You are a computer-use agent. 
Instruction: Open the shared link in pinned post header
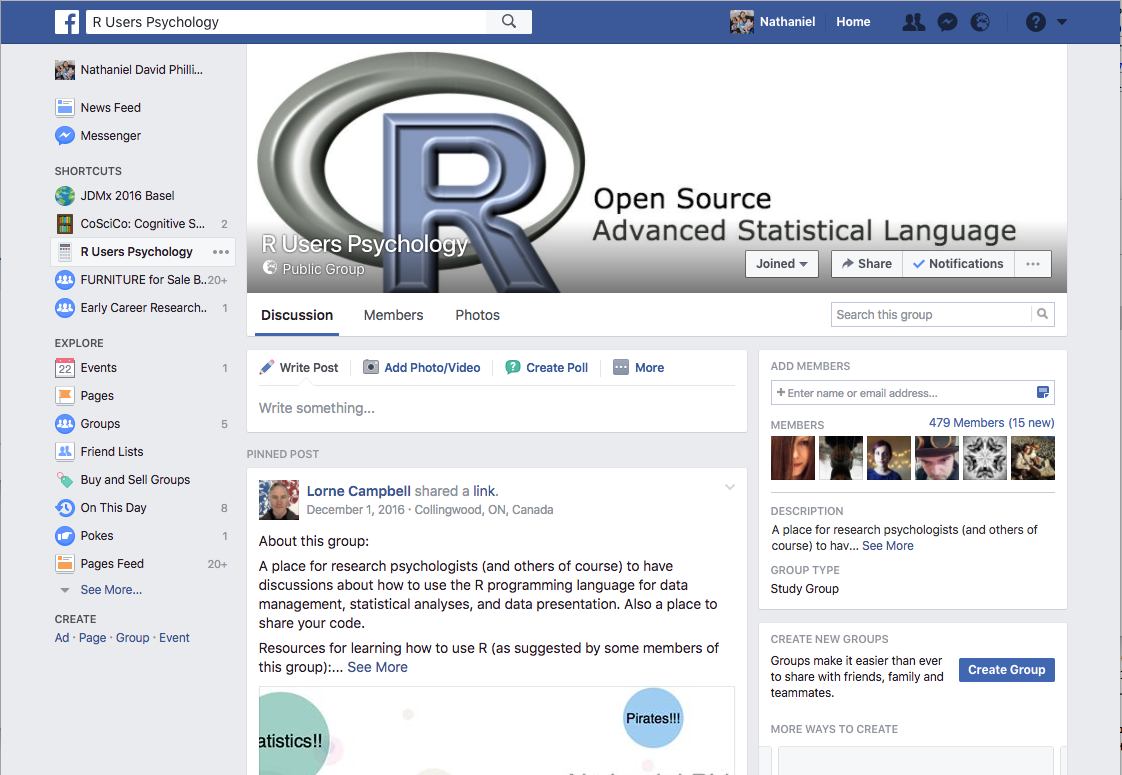(x=483, y=491)
